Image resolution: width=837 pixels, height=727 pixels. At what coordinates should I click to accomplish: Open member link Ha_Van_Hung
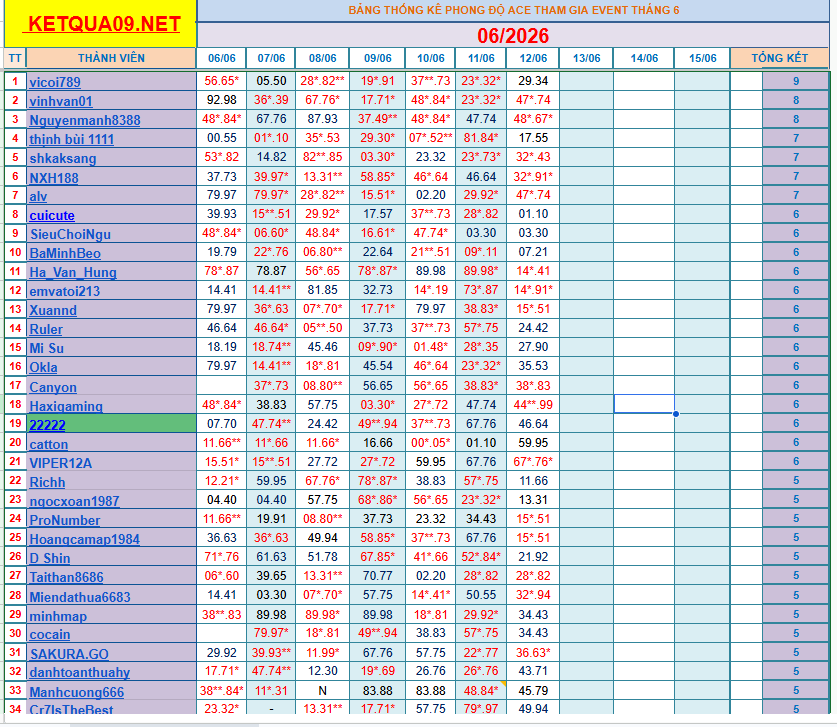coord(73,272)
